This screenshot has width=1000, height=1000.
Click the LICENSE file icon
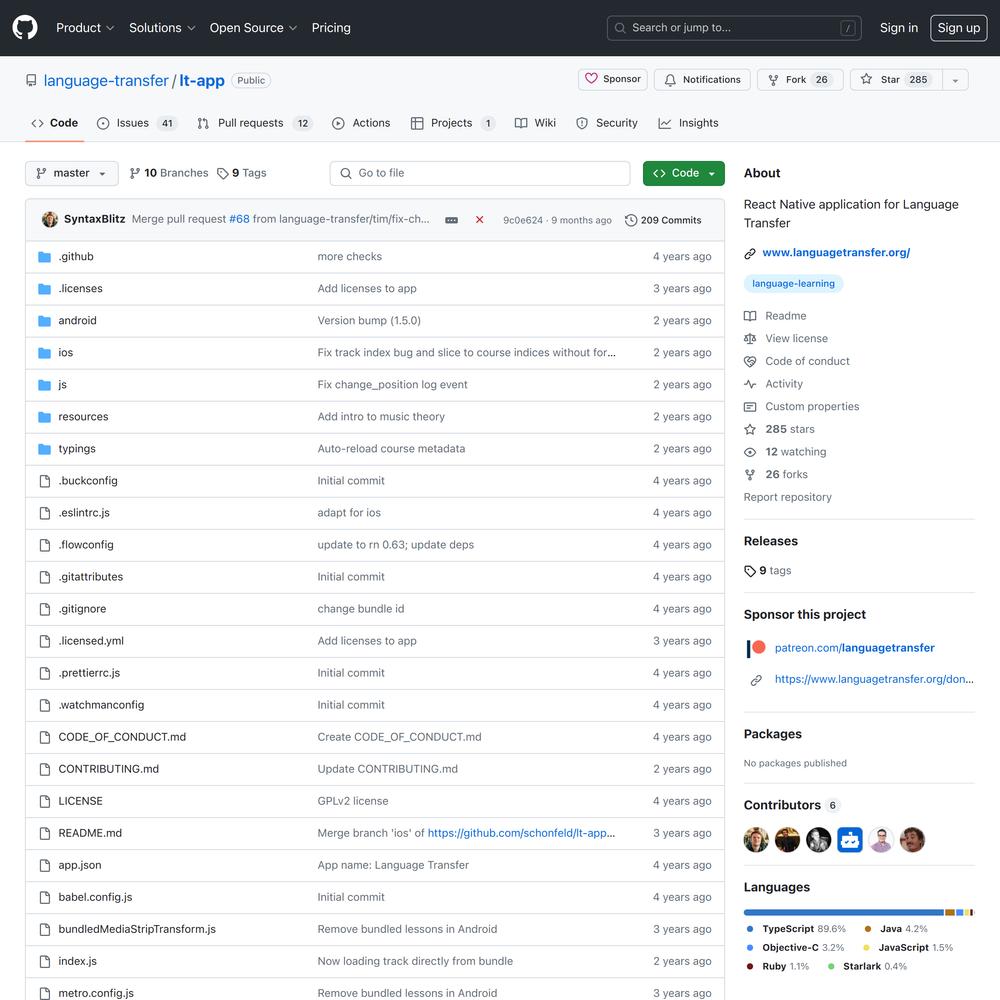[45, 801]
